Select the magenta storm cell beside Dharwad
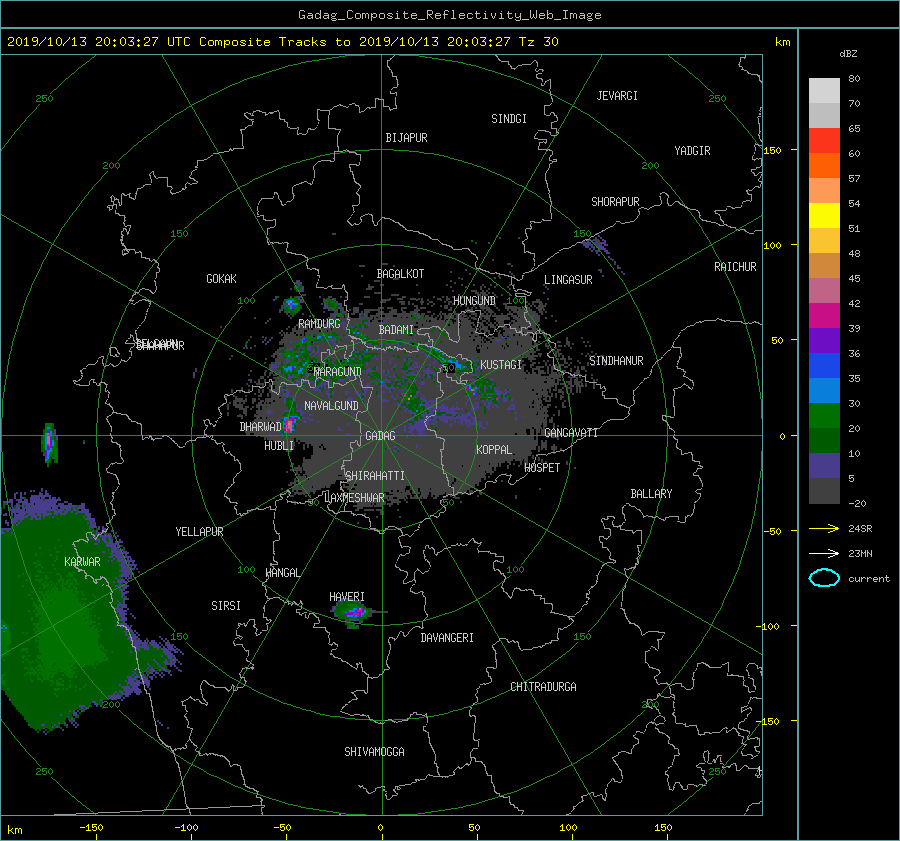This screenshot has height=841, width=900. click(289, 424)
